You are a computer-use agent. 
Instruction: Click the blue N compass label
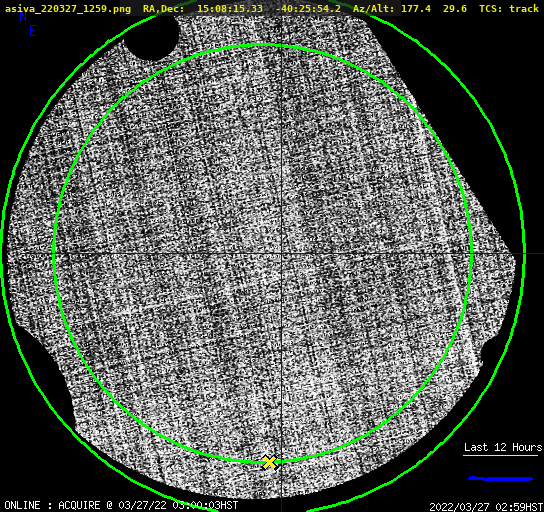coord(23,16)
